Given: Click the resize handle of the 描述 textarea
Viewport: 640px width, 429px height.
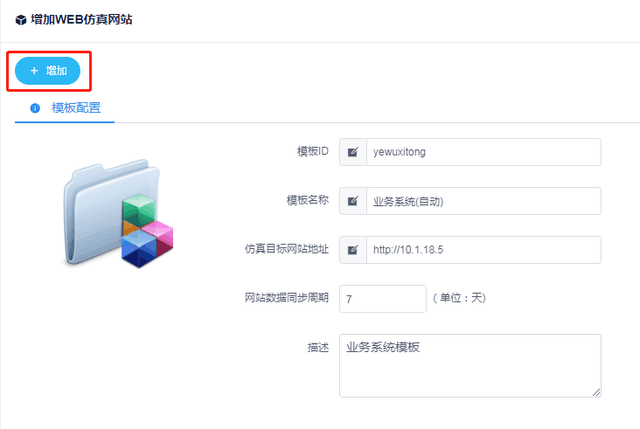Looking at the screenshot, I should coord(596,392).
